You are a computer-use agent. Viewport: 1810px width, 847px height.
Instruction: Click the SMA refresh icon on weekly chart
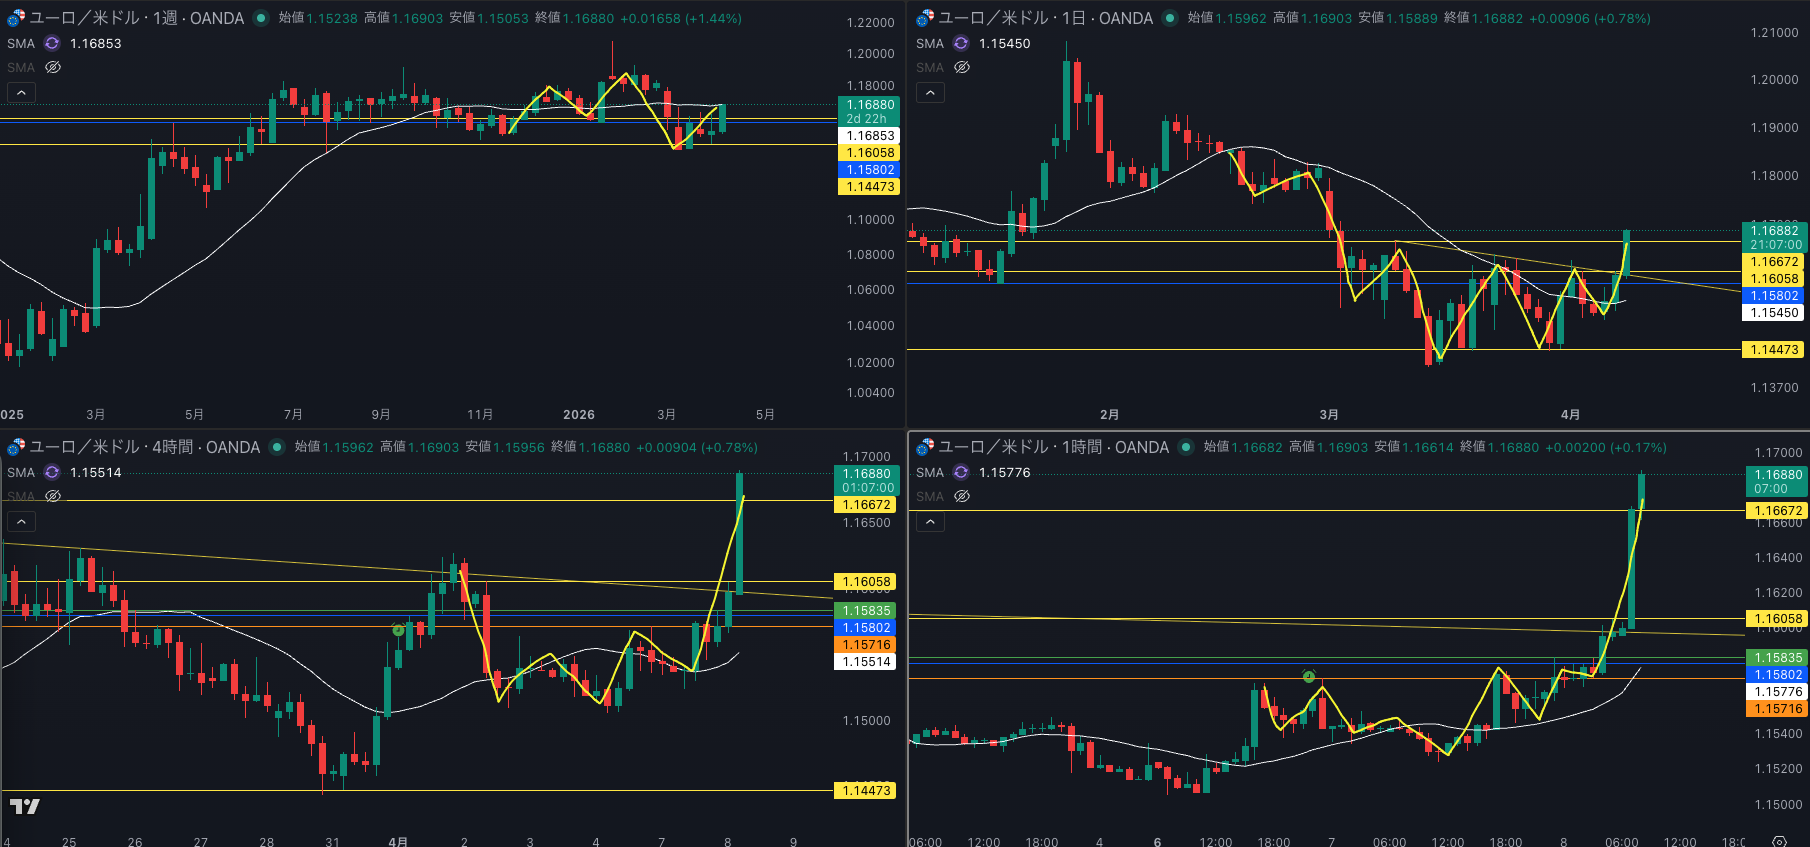pos(52,43)
